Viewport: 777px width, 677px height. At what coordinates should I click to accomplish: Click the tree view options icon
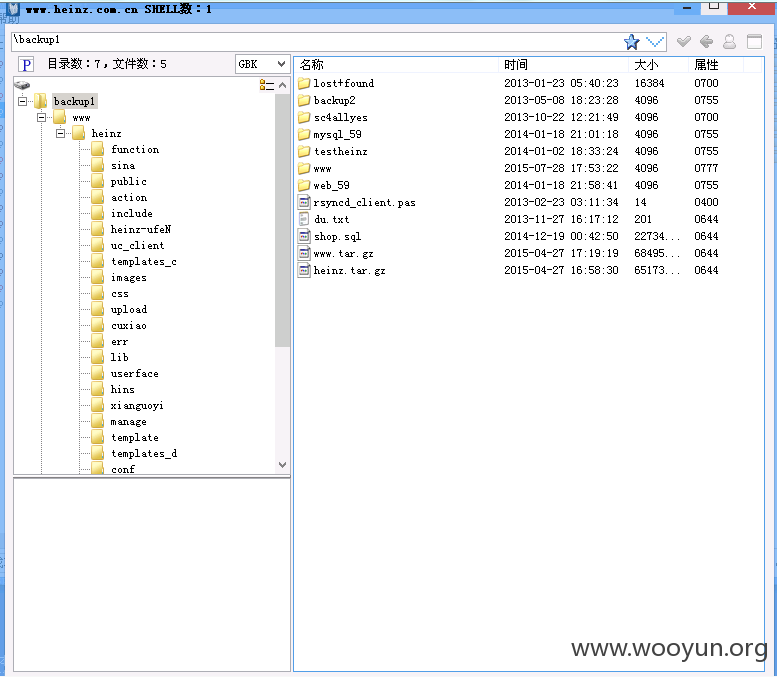tap(267, 85)
